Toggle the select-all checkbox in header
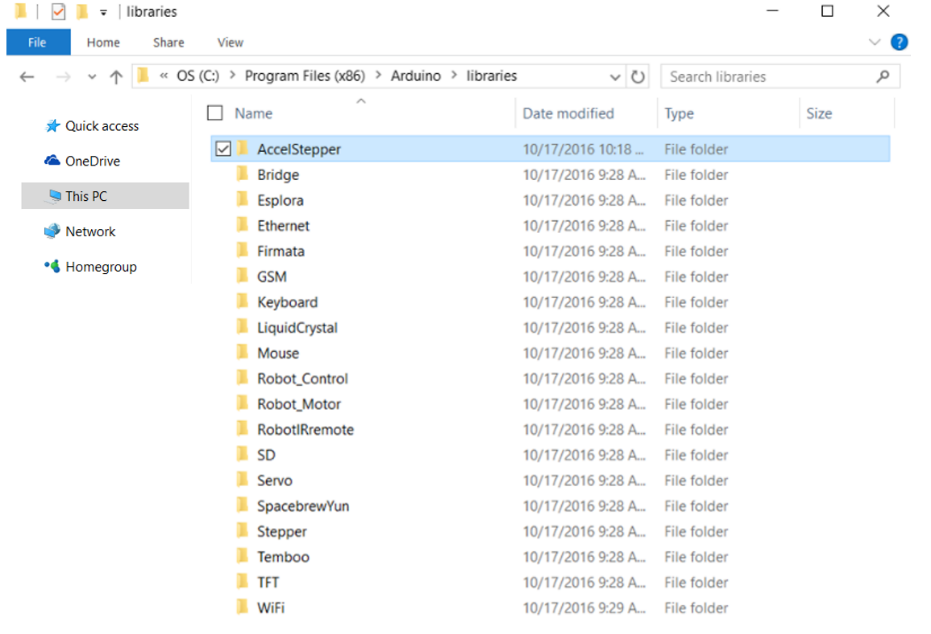931x634 pixels. point(214,113)
